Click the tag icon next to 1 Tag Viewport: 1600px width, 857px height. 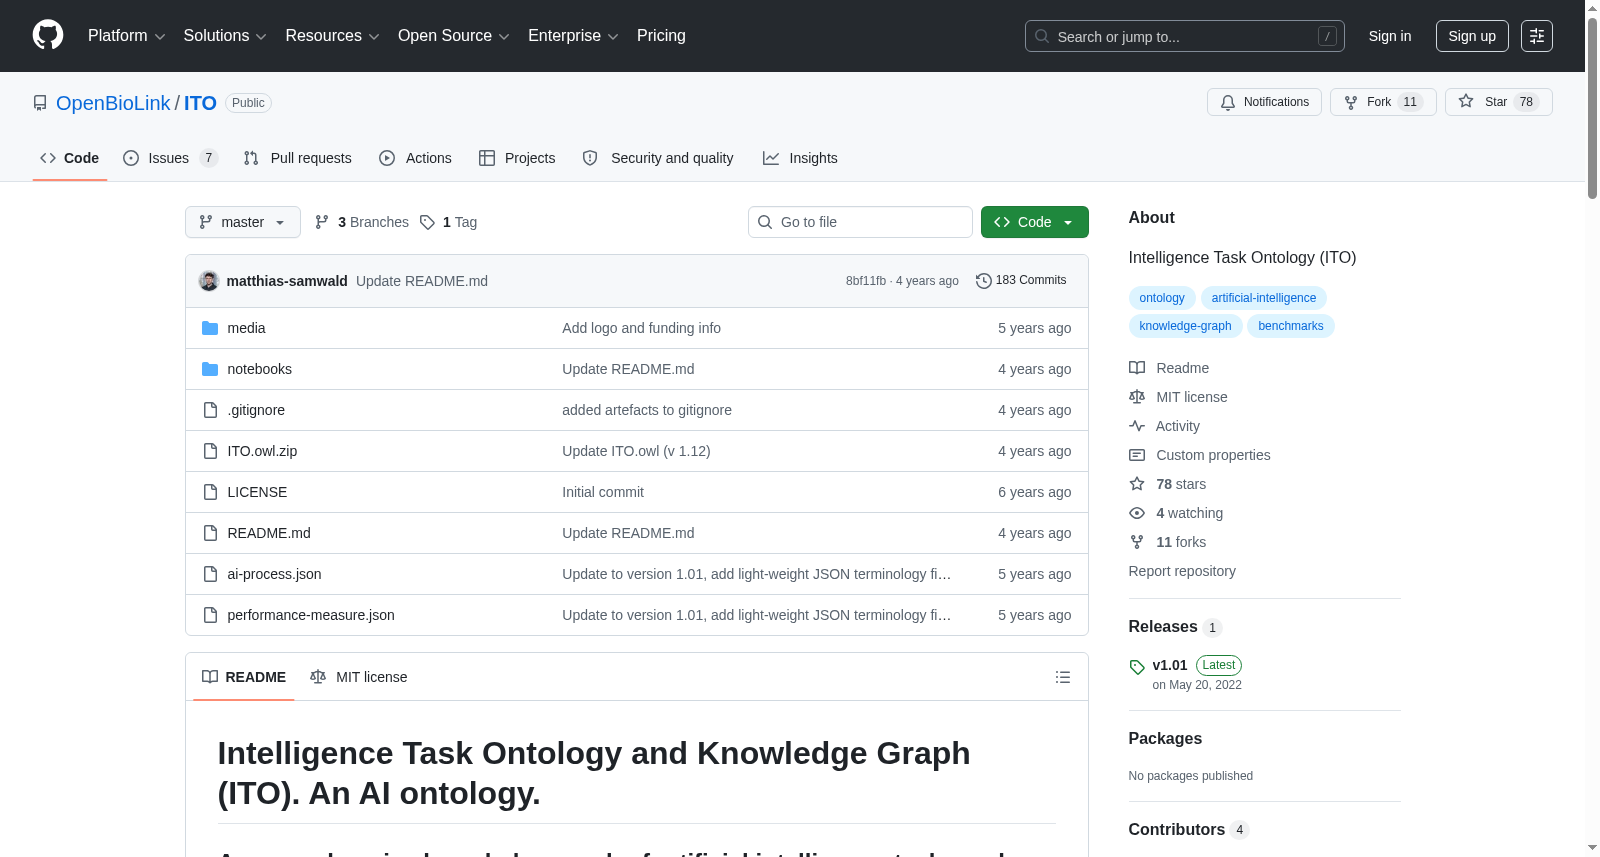click(x=427, y=222)
